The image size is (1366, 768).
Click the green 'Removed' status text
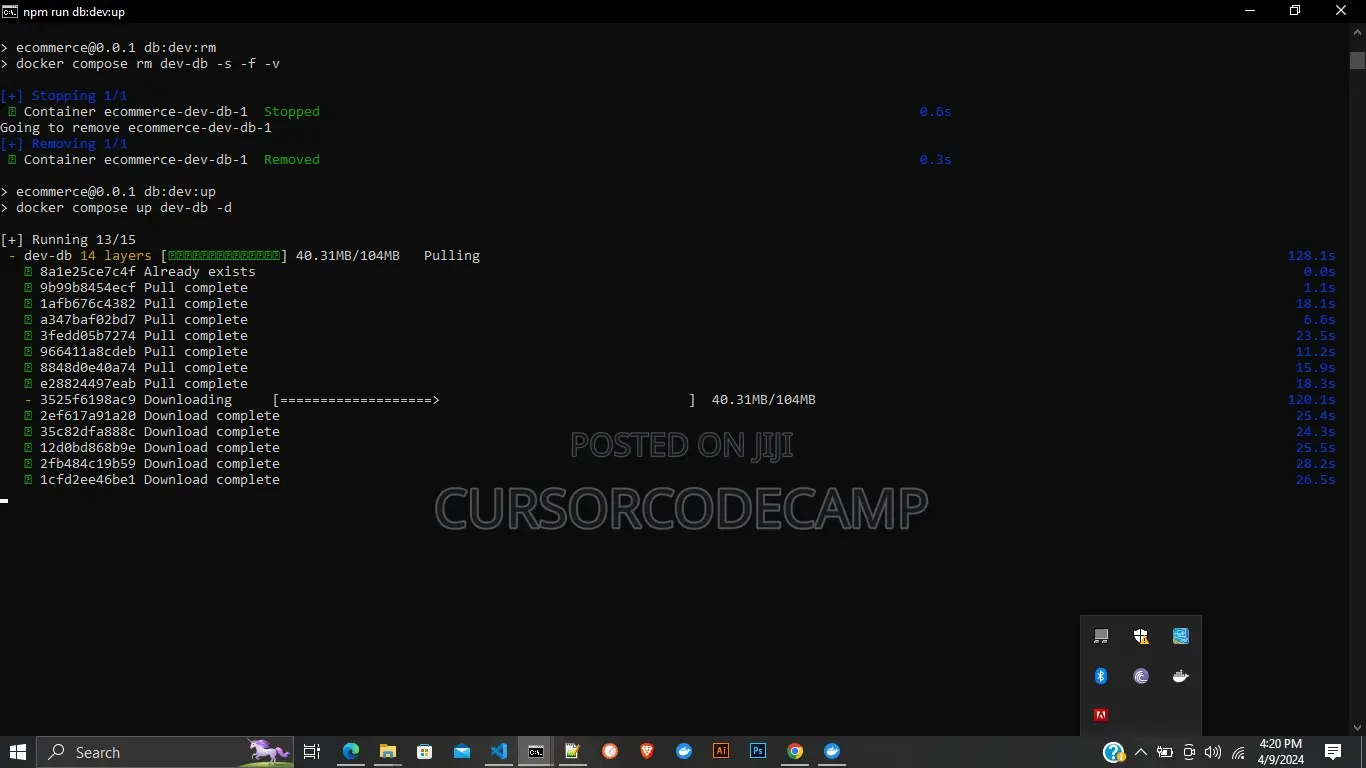coord(292,160)
